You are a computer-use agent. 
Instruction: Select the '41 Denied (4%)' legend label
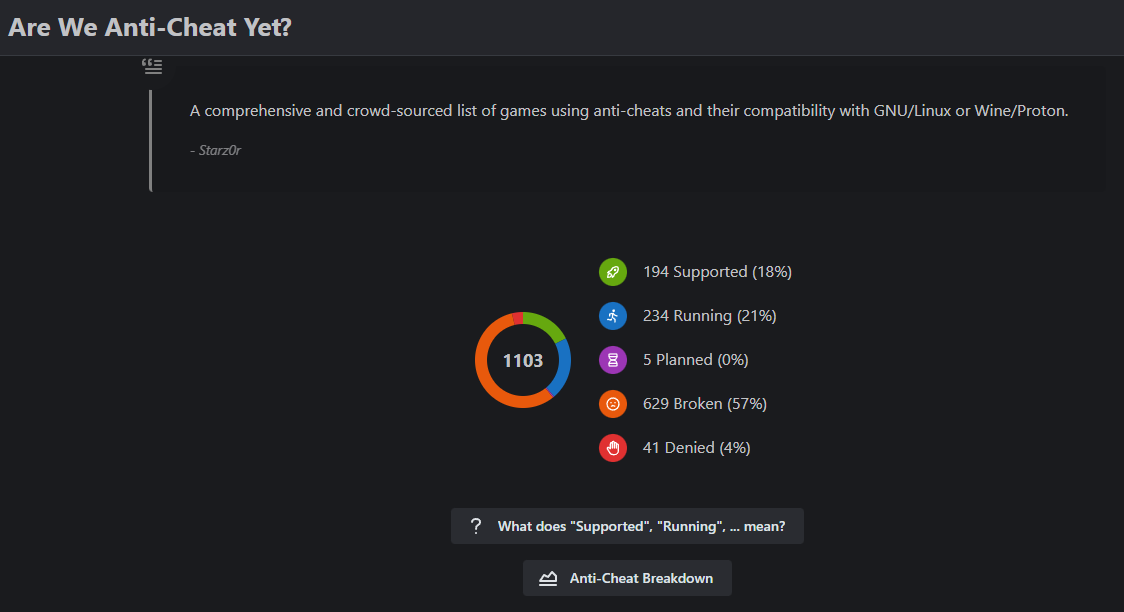697,448
